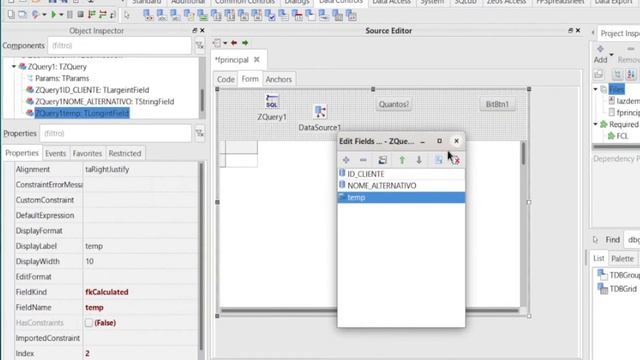Toggle Project Inspector alphabetical sort icon
Viewport: 640px width, 360px height.
[631, 75]
